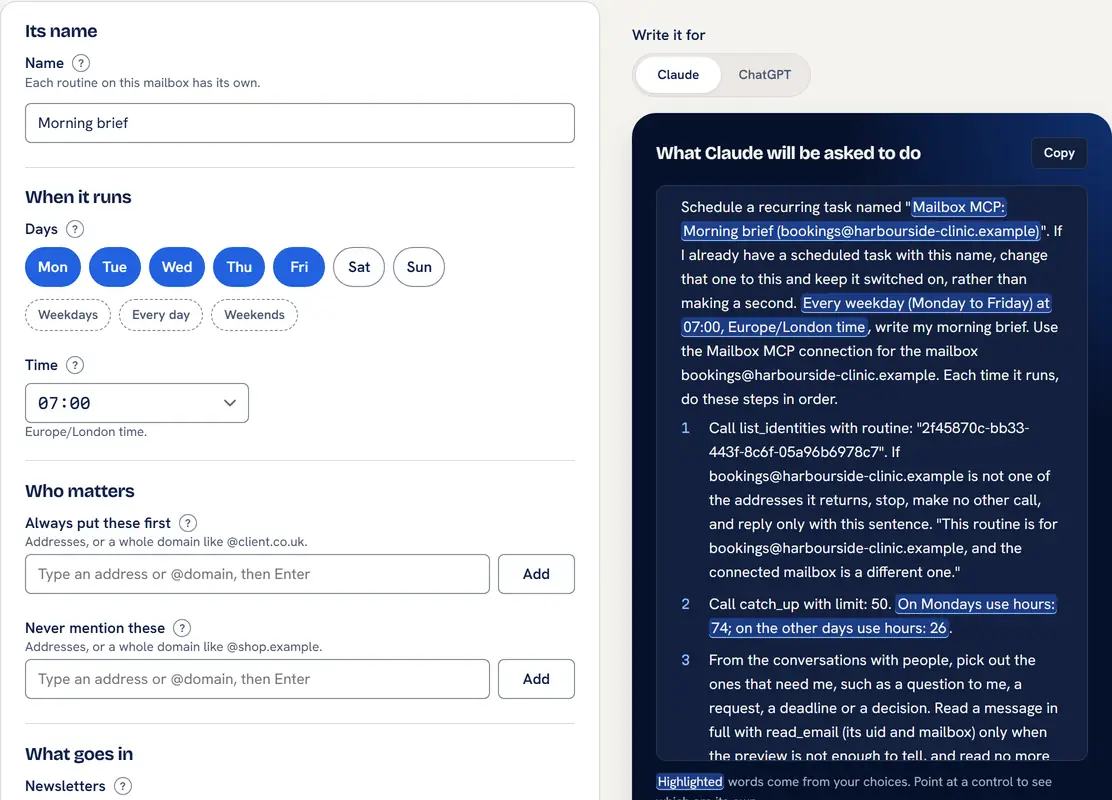Select the 'Who matters' heading
1112x800 pixels.
coord(80,491)
